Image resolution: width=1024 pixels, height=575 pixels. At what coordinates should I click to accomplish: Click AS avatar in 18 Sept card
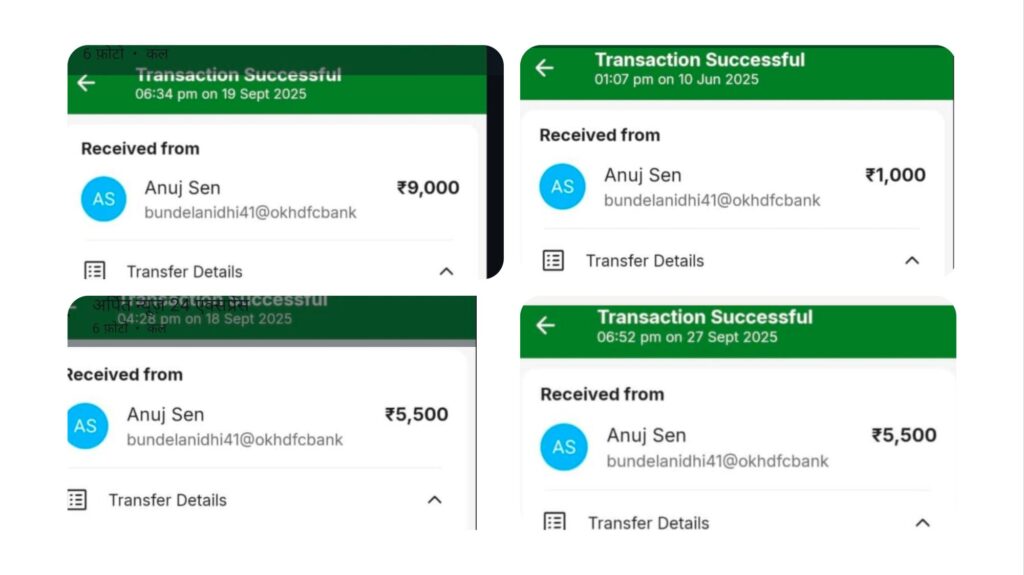(86, 426)
